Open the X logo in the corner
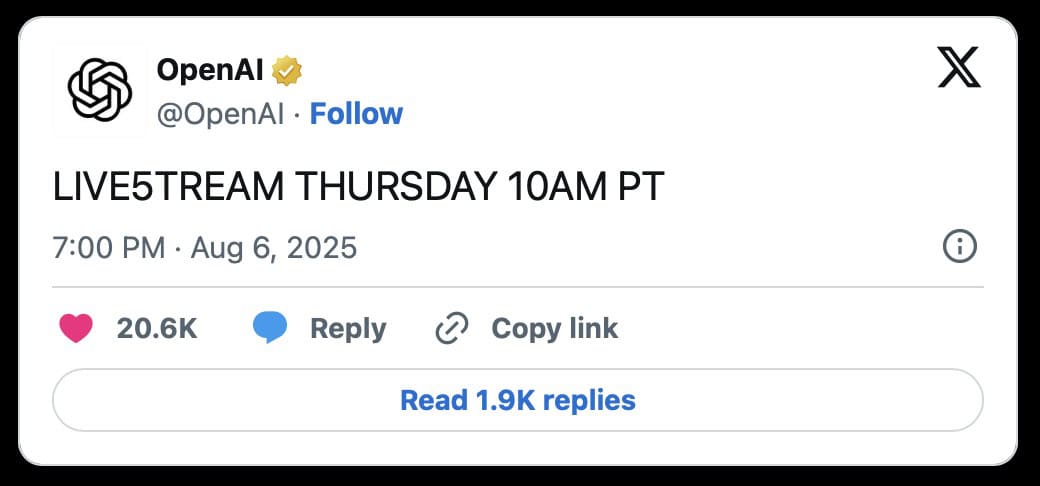1040x486 pixels. coord(958,67)
